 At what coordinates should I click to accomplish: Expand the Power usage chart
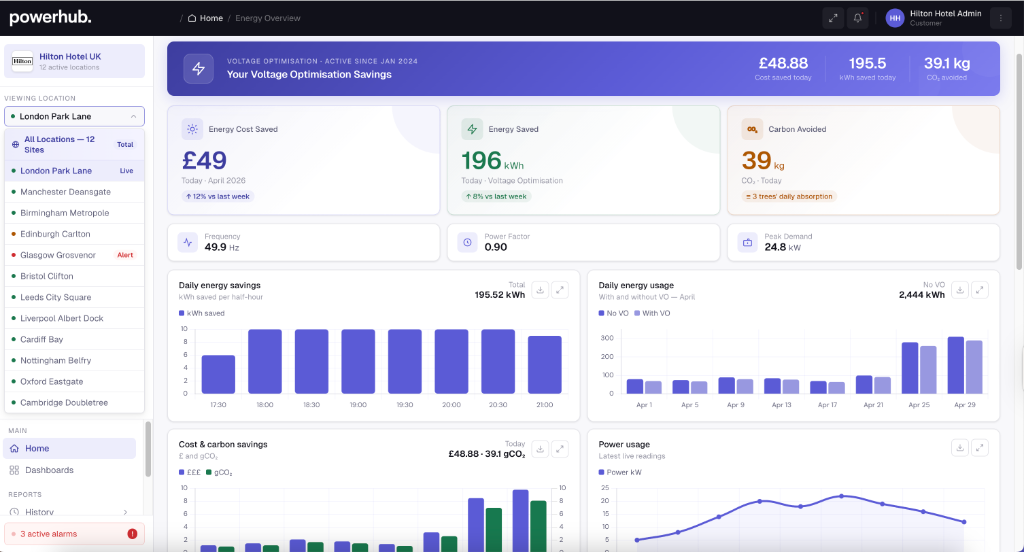(x=980, y=447)
